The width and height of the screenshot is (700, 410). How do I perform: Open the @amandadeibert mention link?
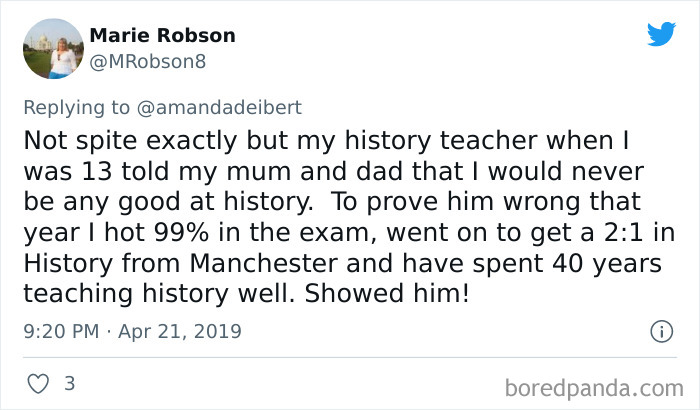(219, 108)
